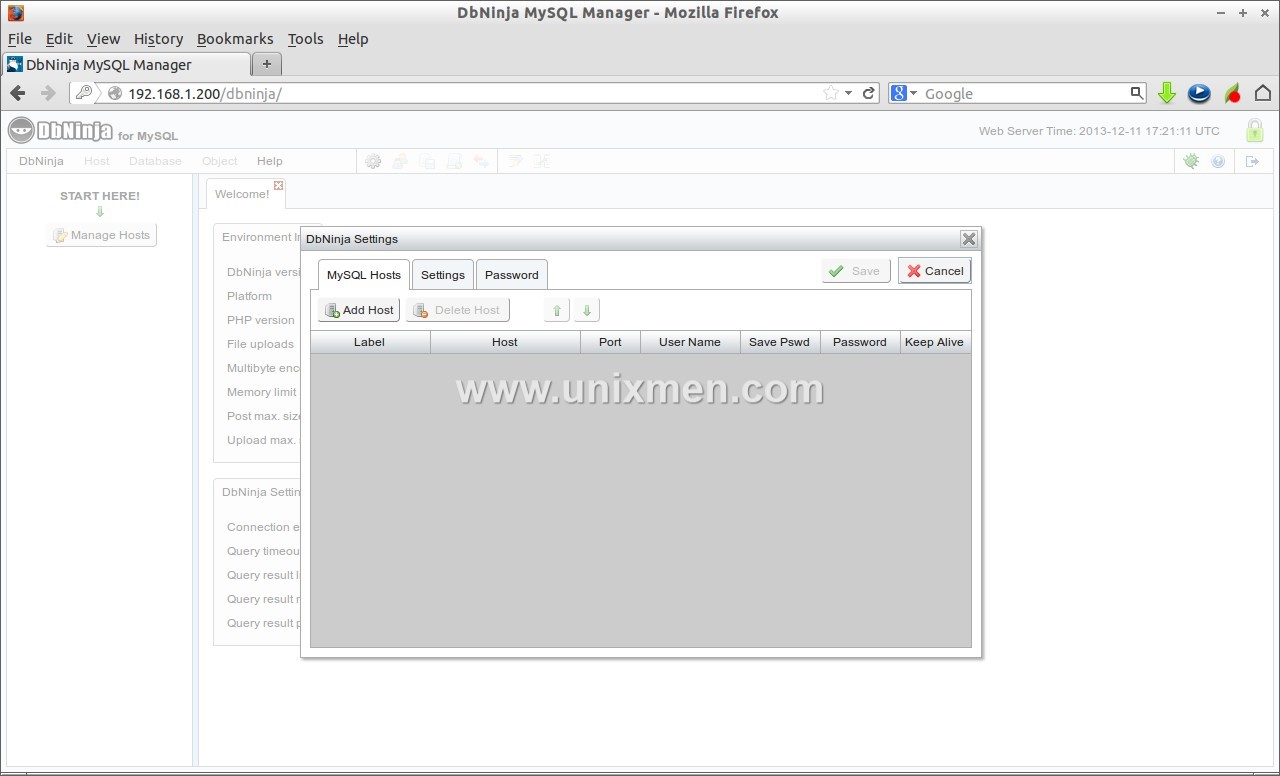Click the User Name column header
1280x776 pixels.
coord(690,342)
